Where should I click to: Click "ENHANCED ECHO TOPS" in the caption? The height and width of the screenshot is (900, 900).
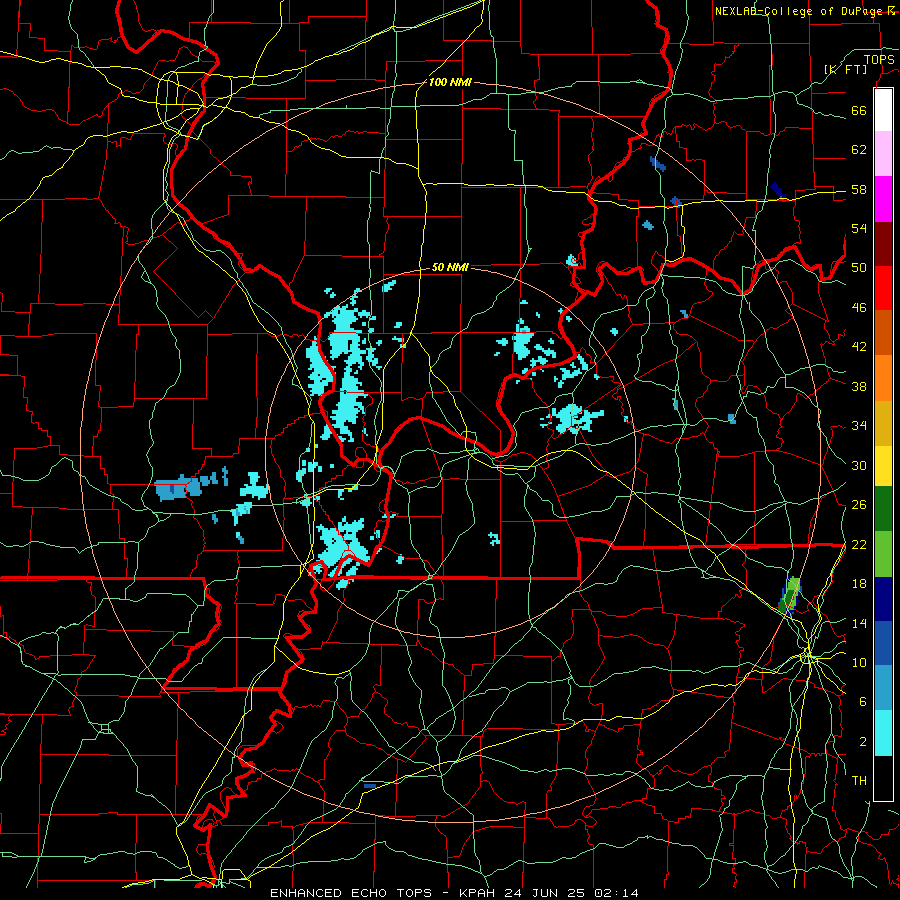tap(351, 893)
